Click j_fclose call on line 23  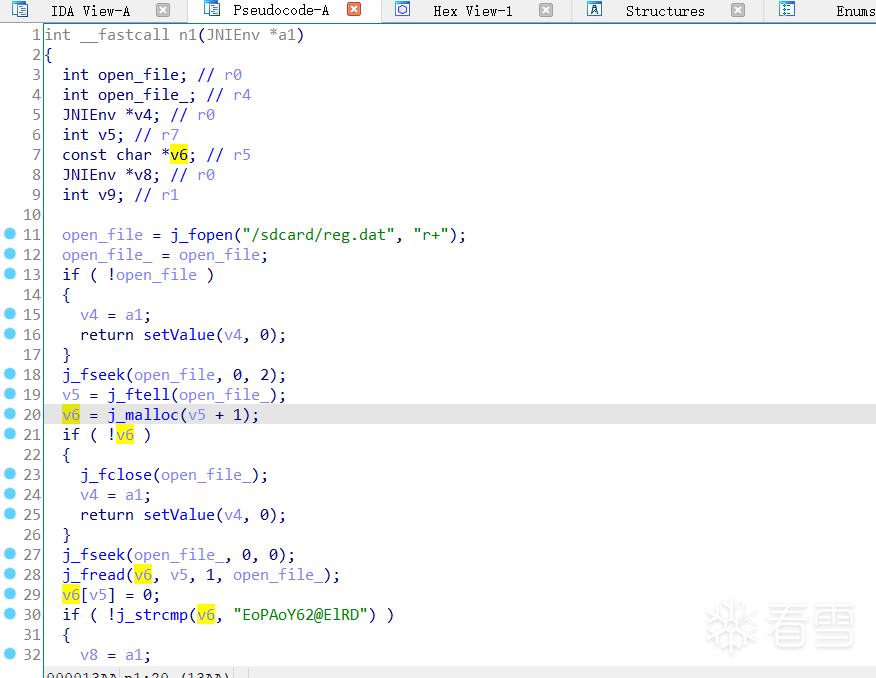click(x=116, y=475)
